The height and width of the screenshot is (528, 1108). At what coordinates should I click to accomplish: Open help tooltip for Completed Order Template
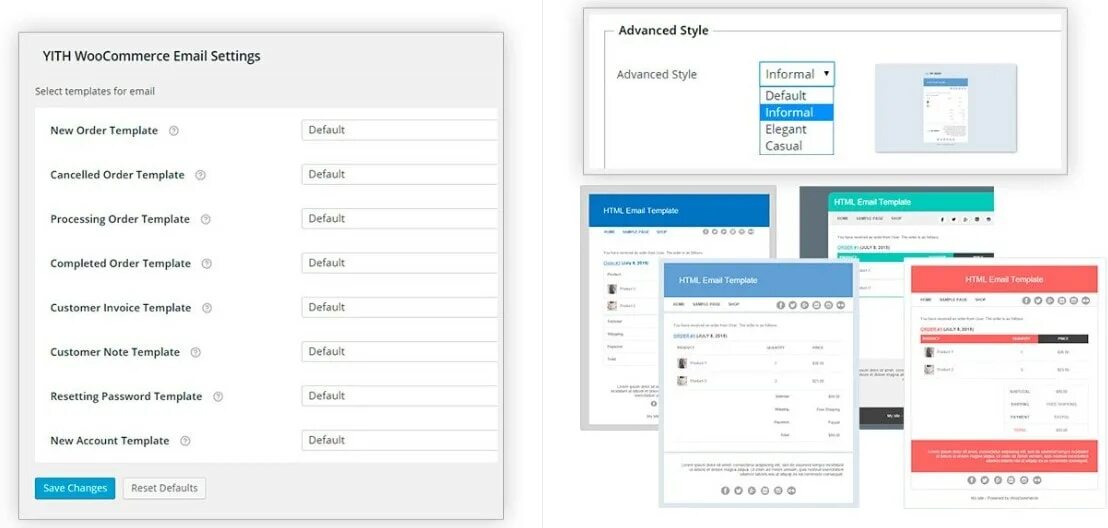(x=206, y=264)
